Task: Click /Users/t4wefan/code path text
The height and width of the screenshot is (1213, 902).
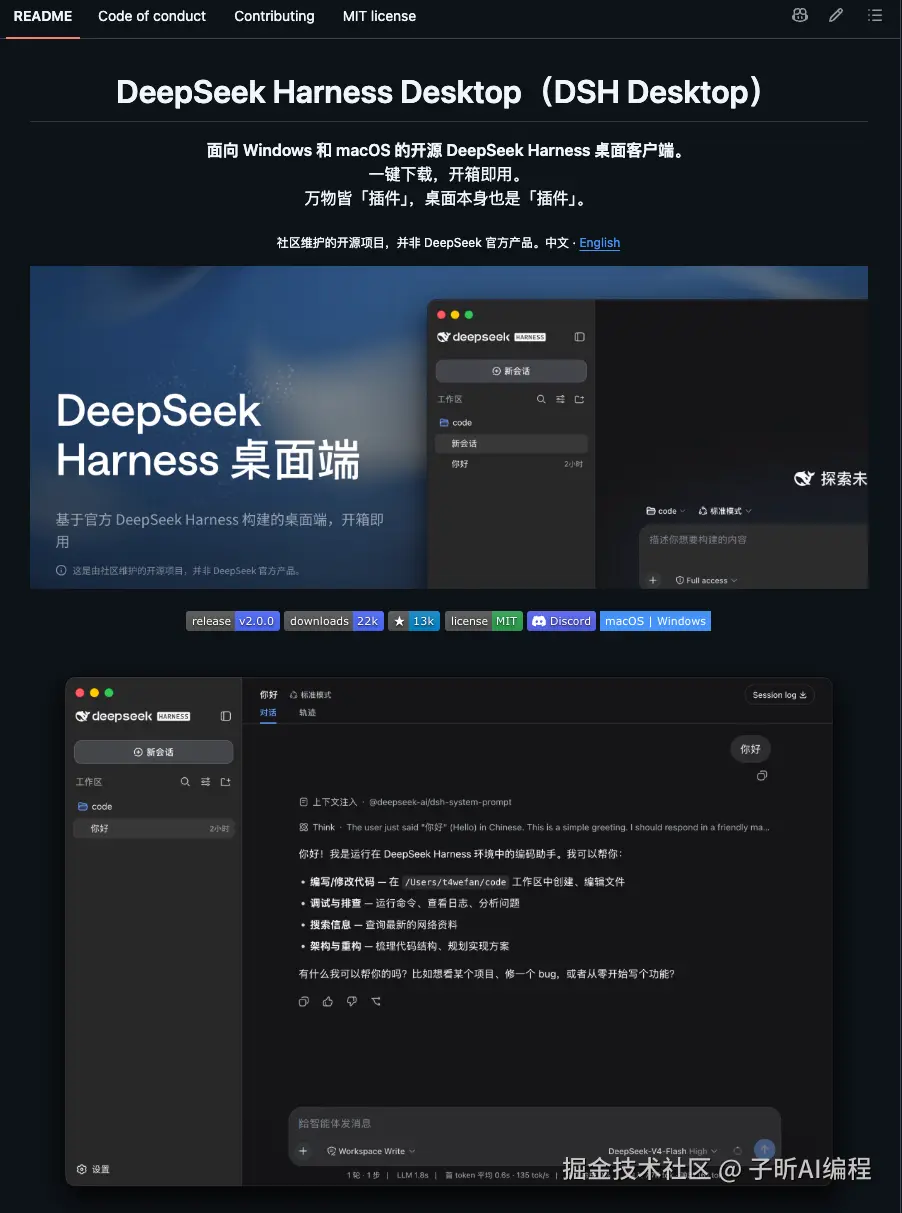Action: (455, 882)
